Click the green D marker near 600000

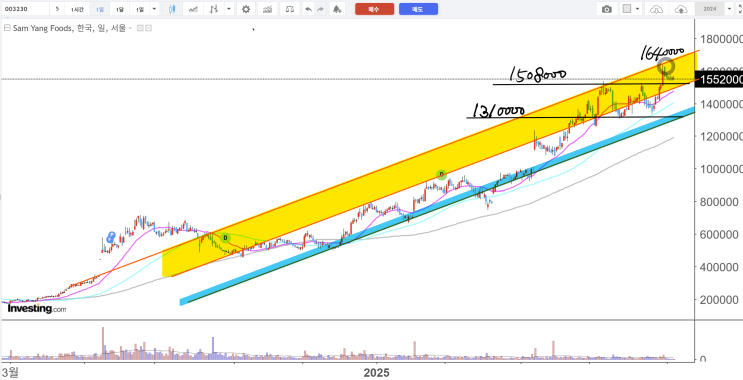point(226,237)
